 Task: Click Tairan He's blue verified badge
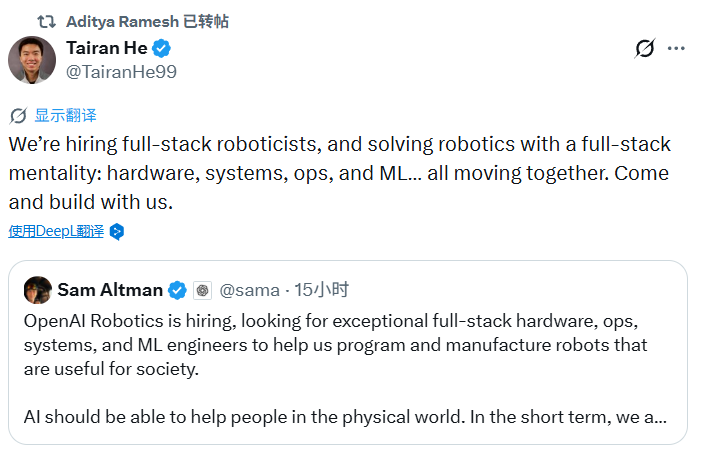(x=161, y=49)
